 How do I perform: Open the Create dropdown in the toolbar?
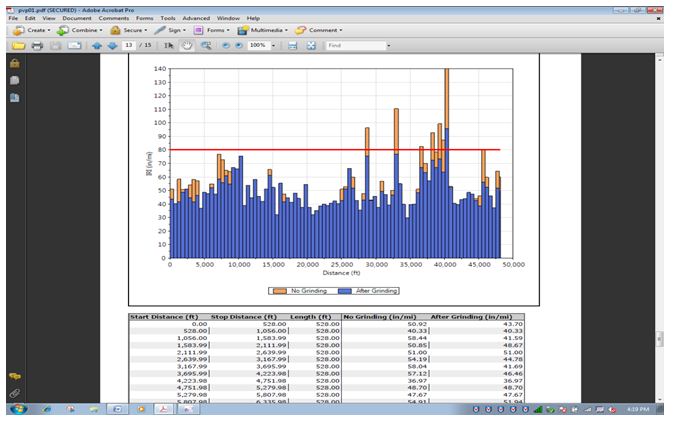point(31,30)
